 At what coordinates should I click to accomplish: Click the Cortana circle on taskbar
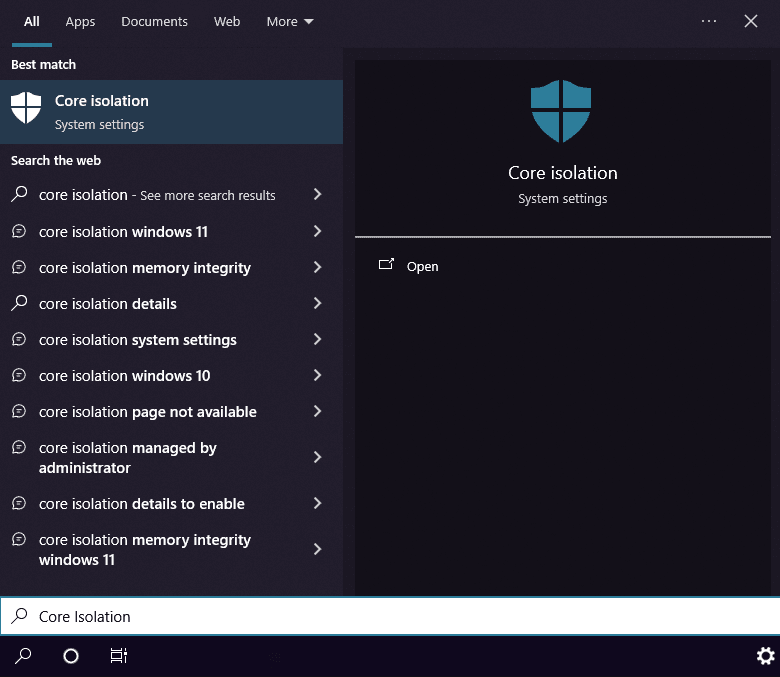(71, 657)
